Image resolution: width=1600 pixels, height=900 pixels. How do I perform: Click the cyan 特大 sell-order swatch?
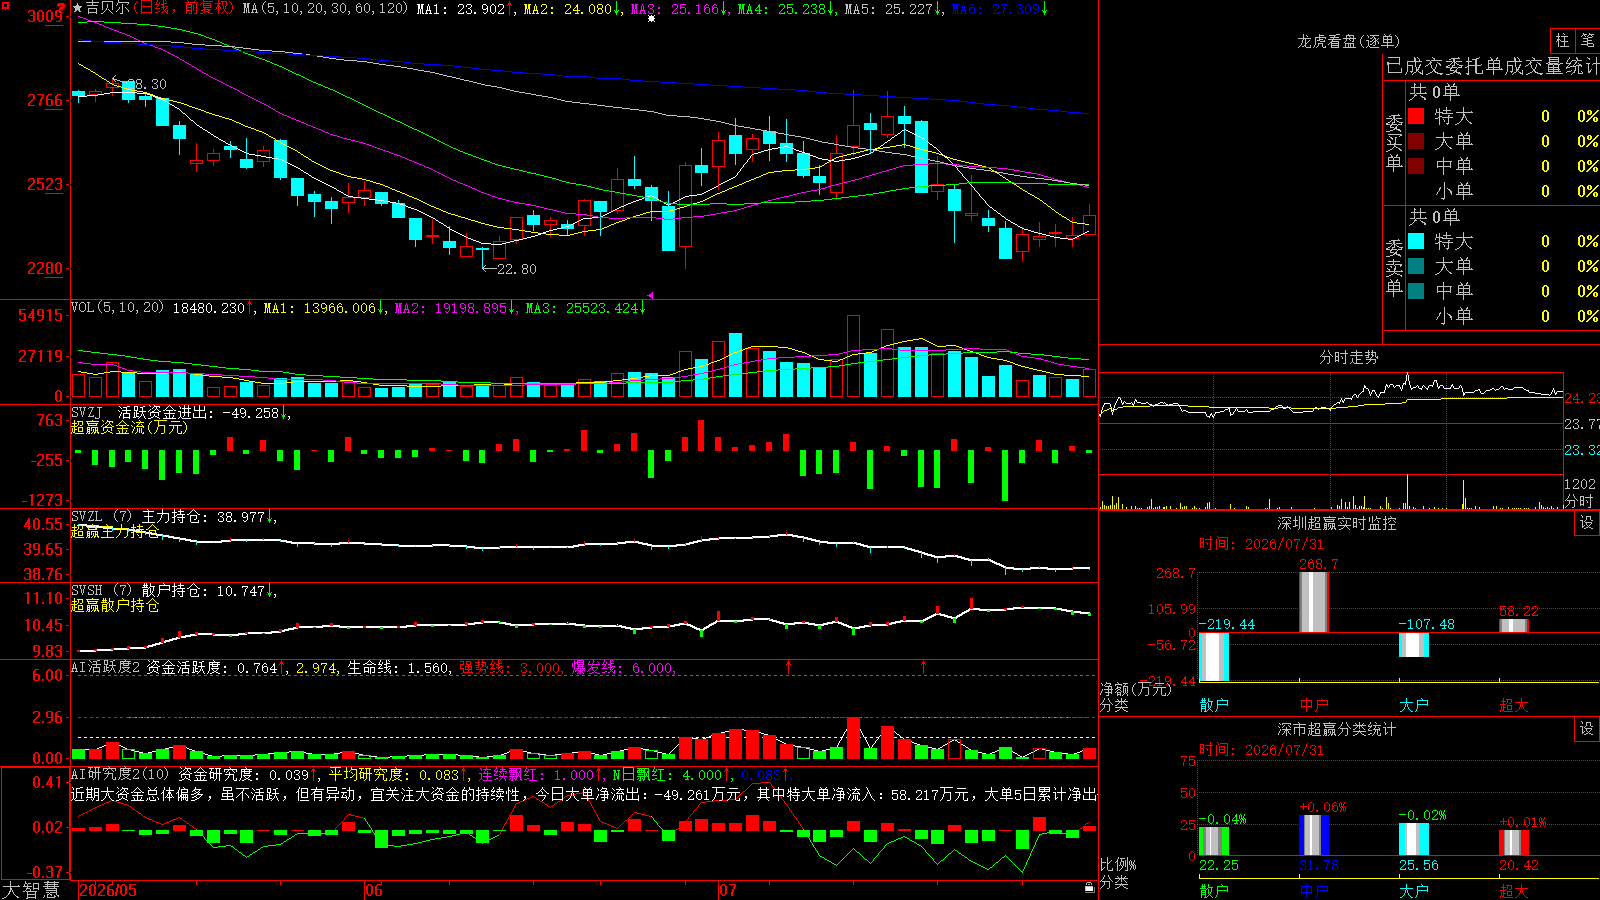pyautogui.click(x=1416, y=241)
